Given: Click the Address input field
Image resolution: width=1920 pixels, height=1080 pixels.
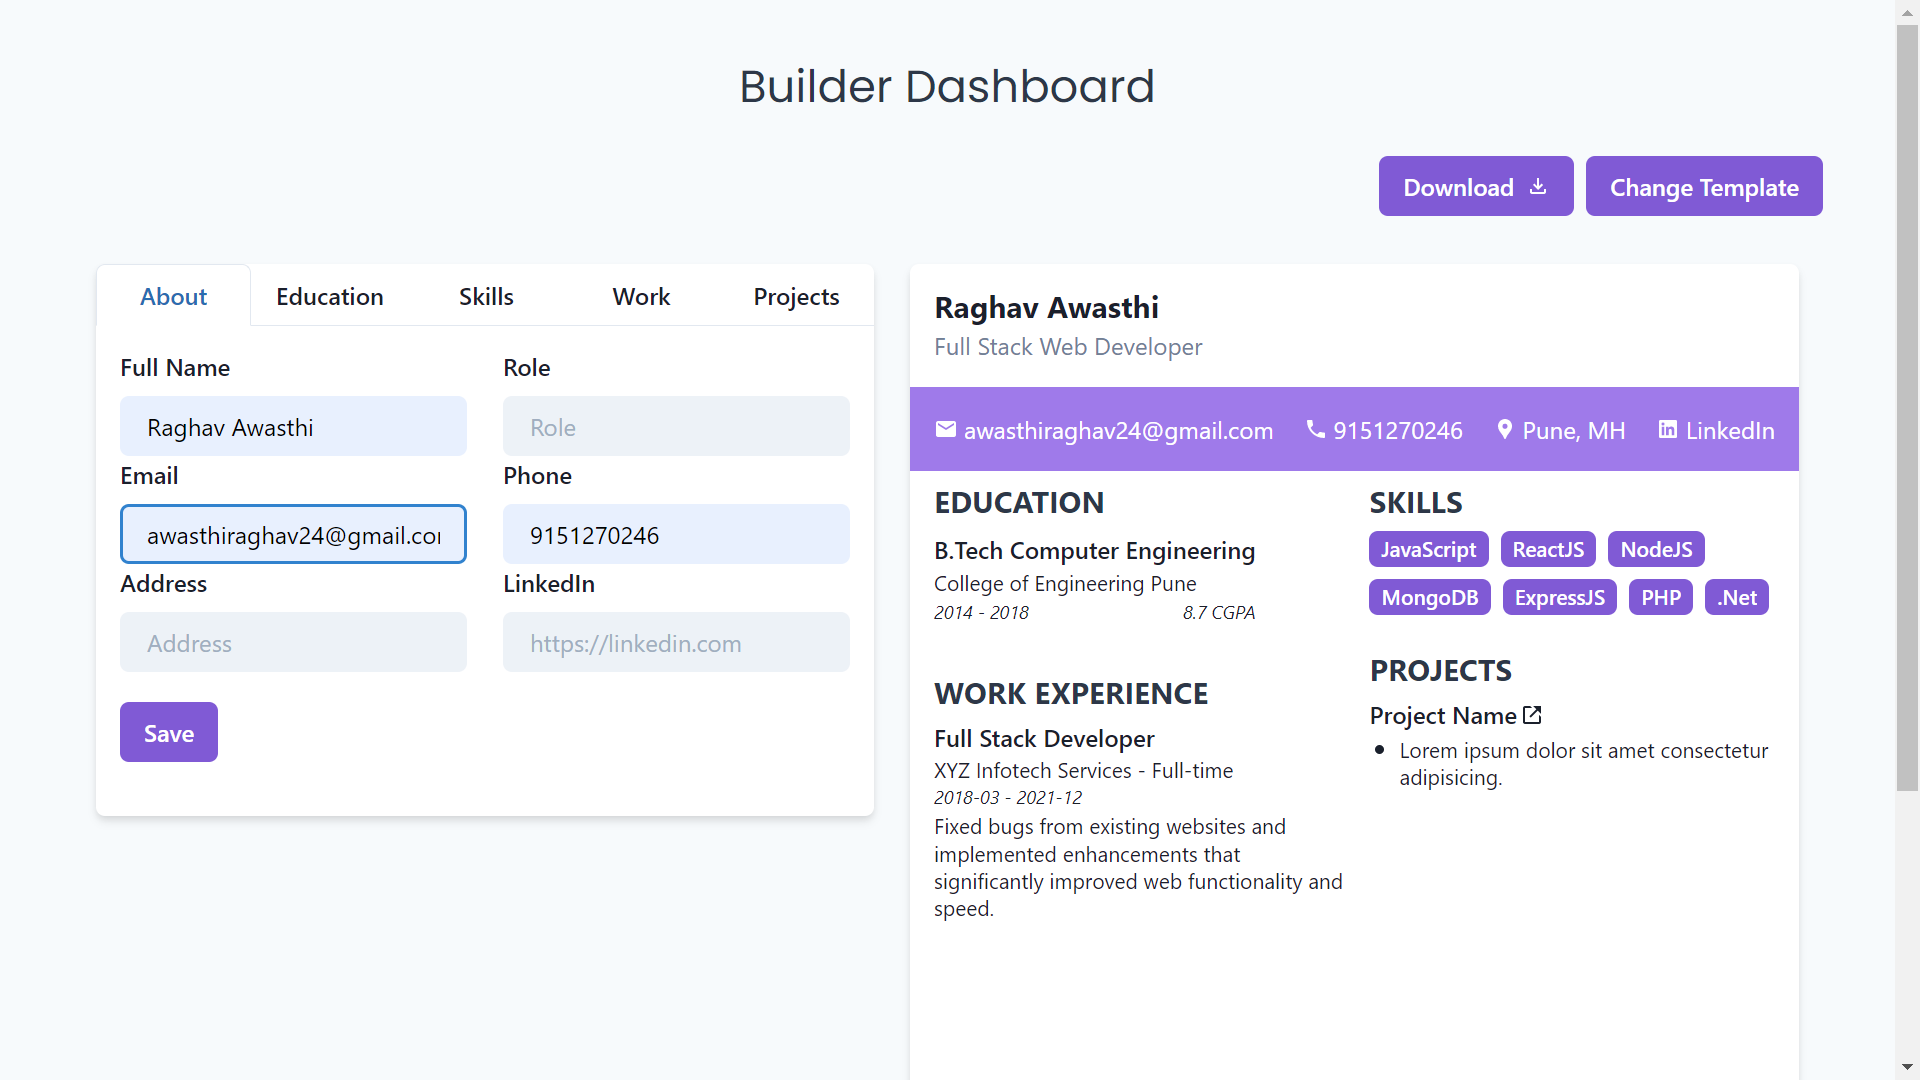Looking at the screenshot, I should (293, 643).
